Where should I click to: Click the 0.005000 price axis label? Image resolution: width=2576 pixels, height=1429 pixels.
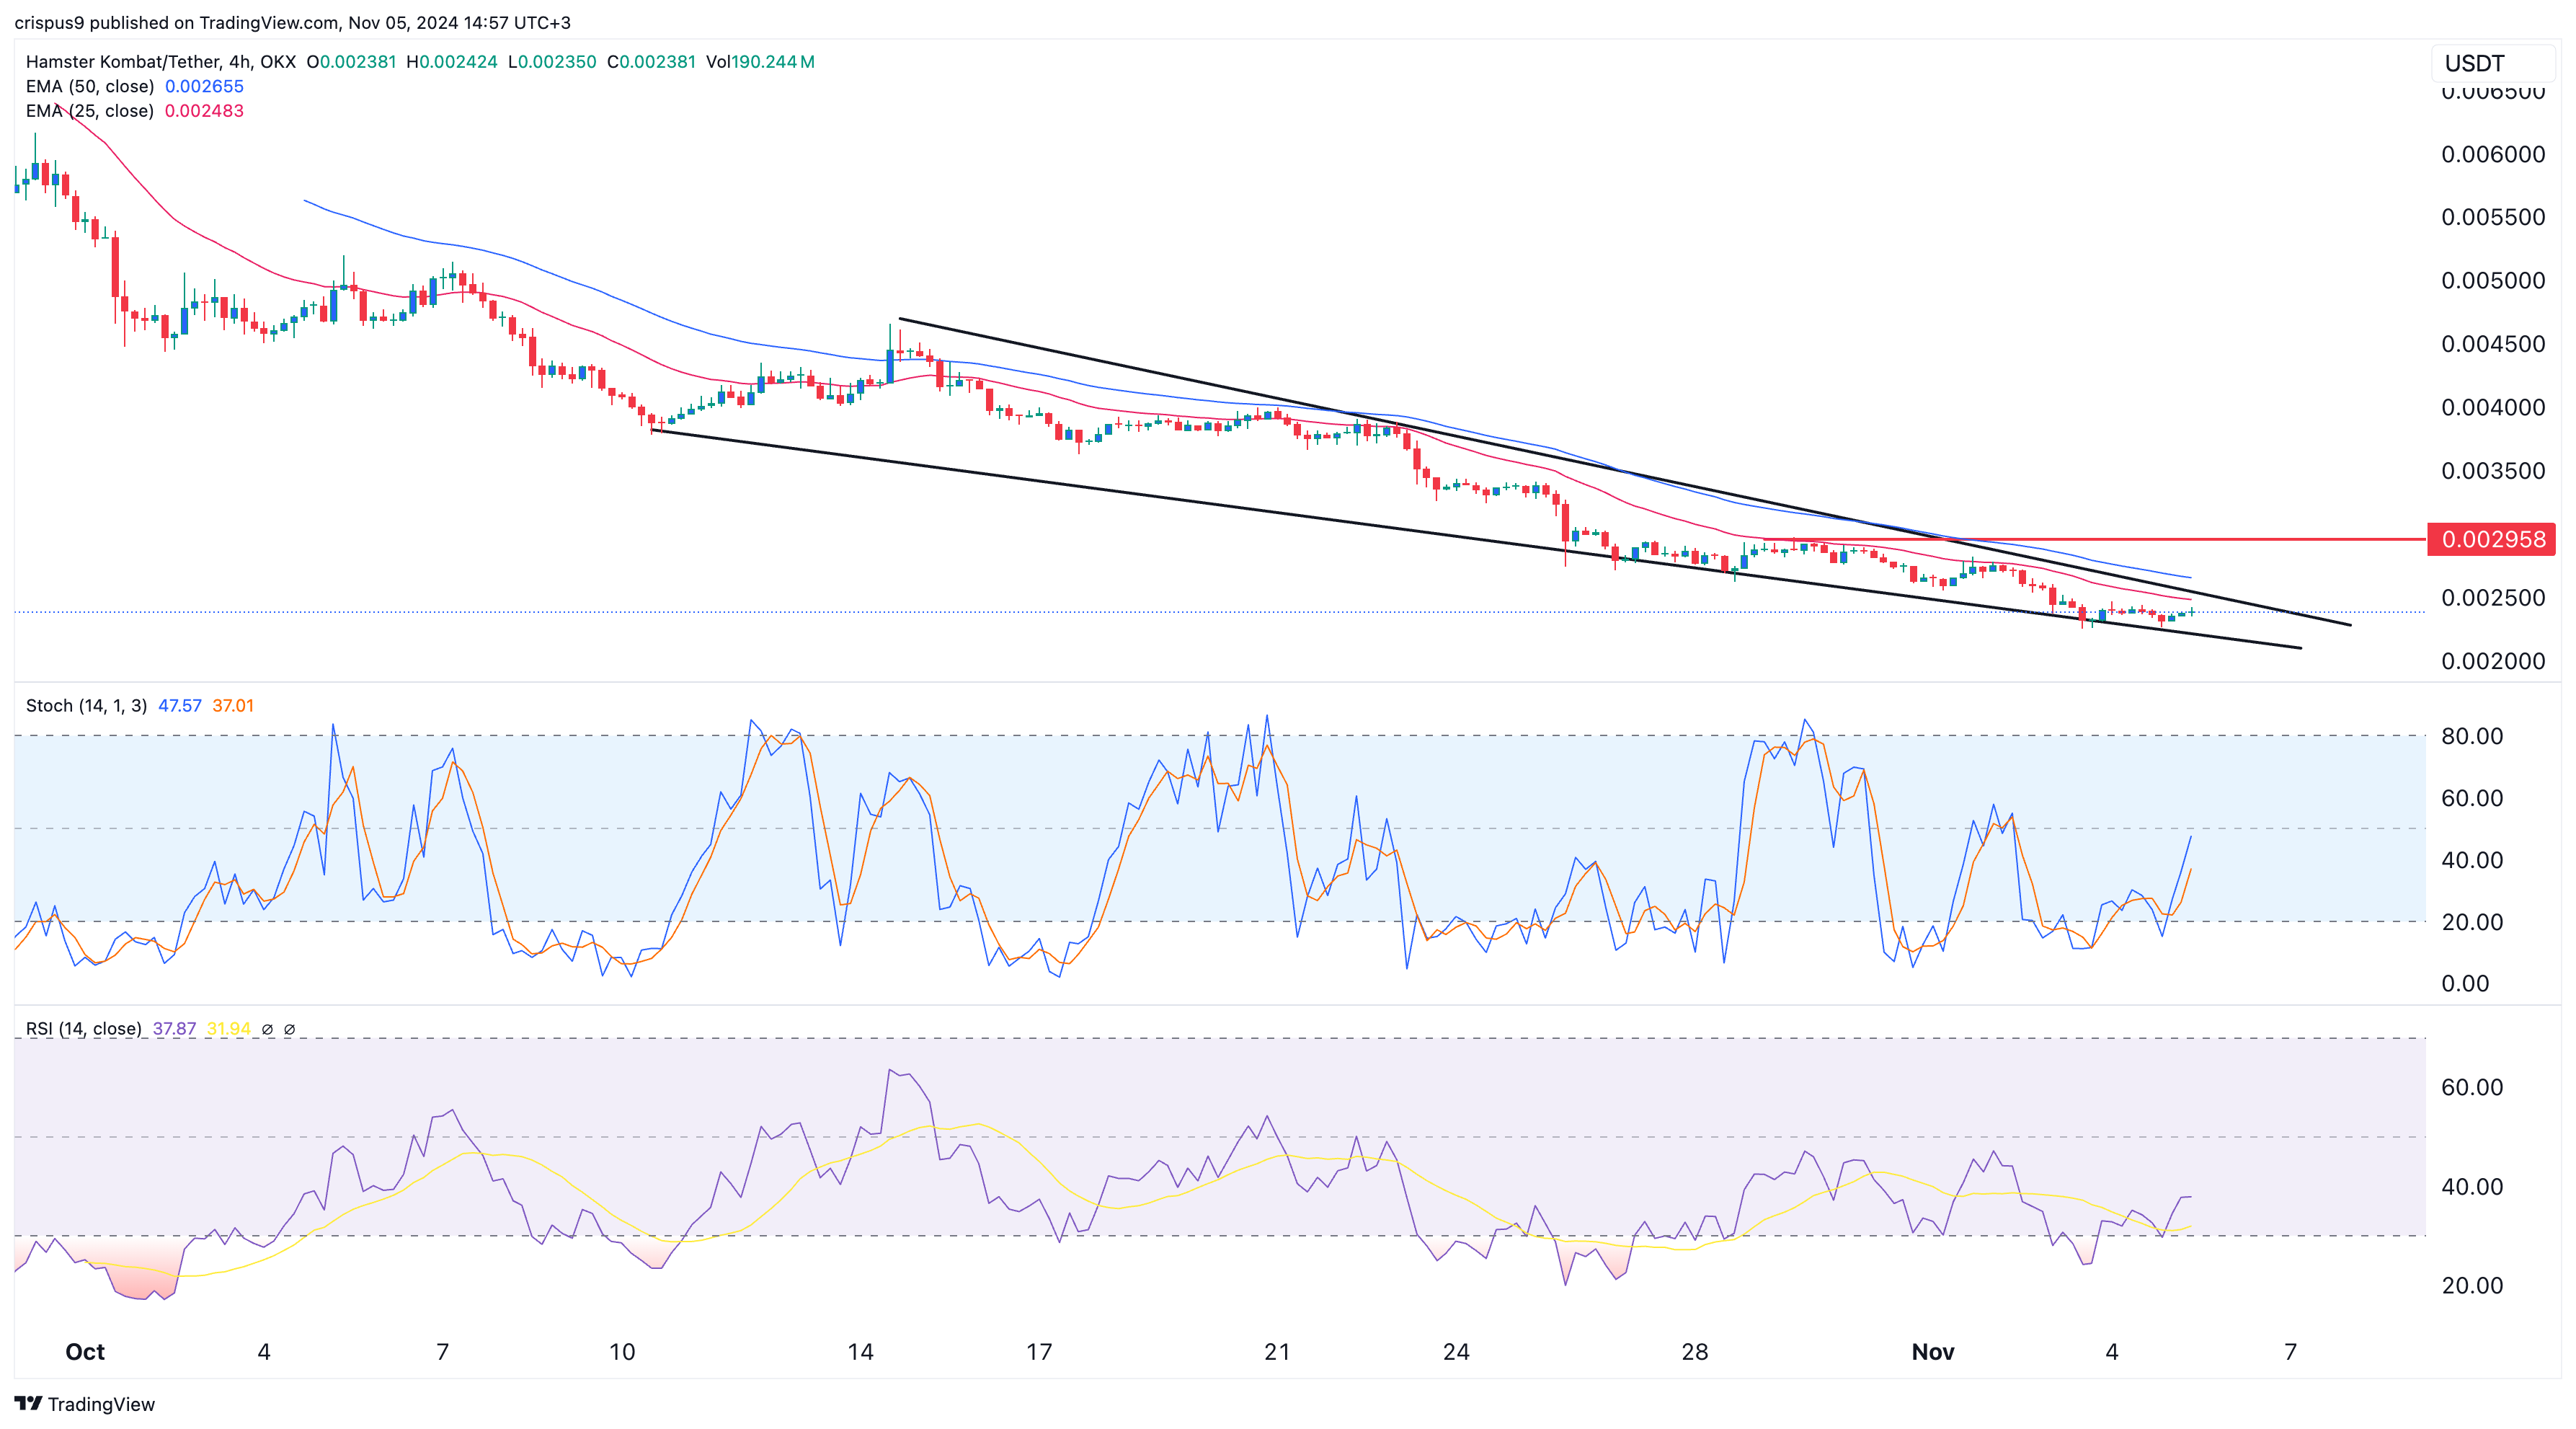[2493, 280]
